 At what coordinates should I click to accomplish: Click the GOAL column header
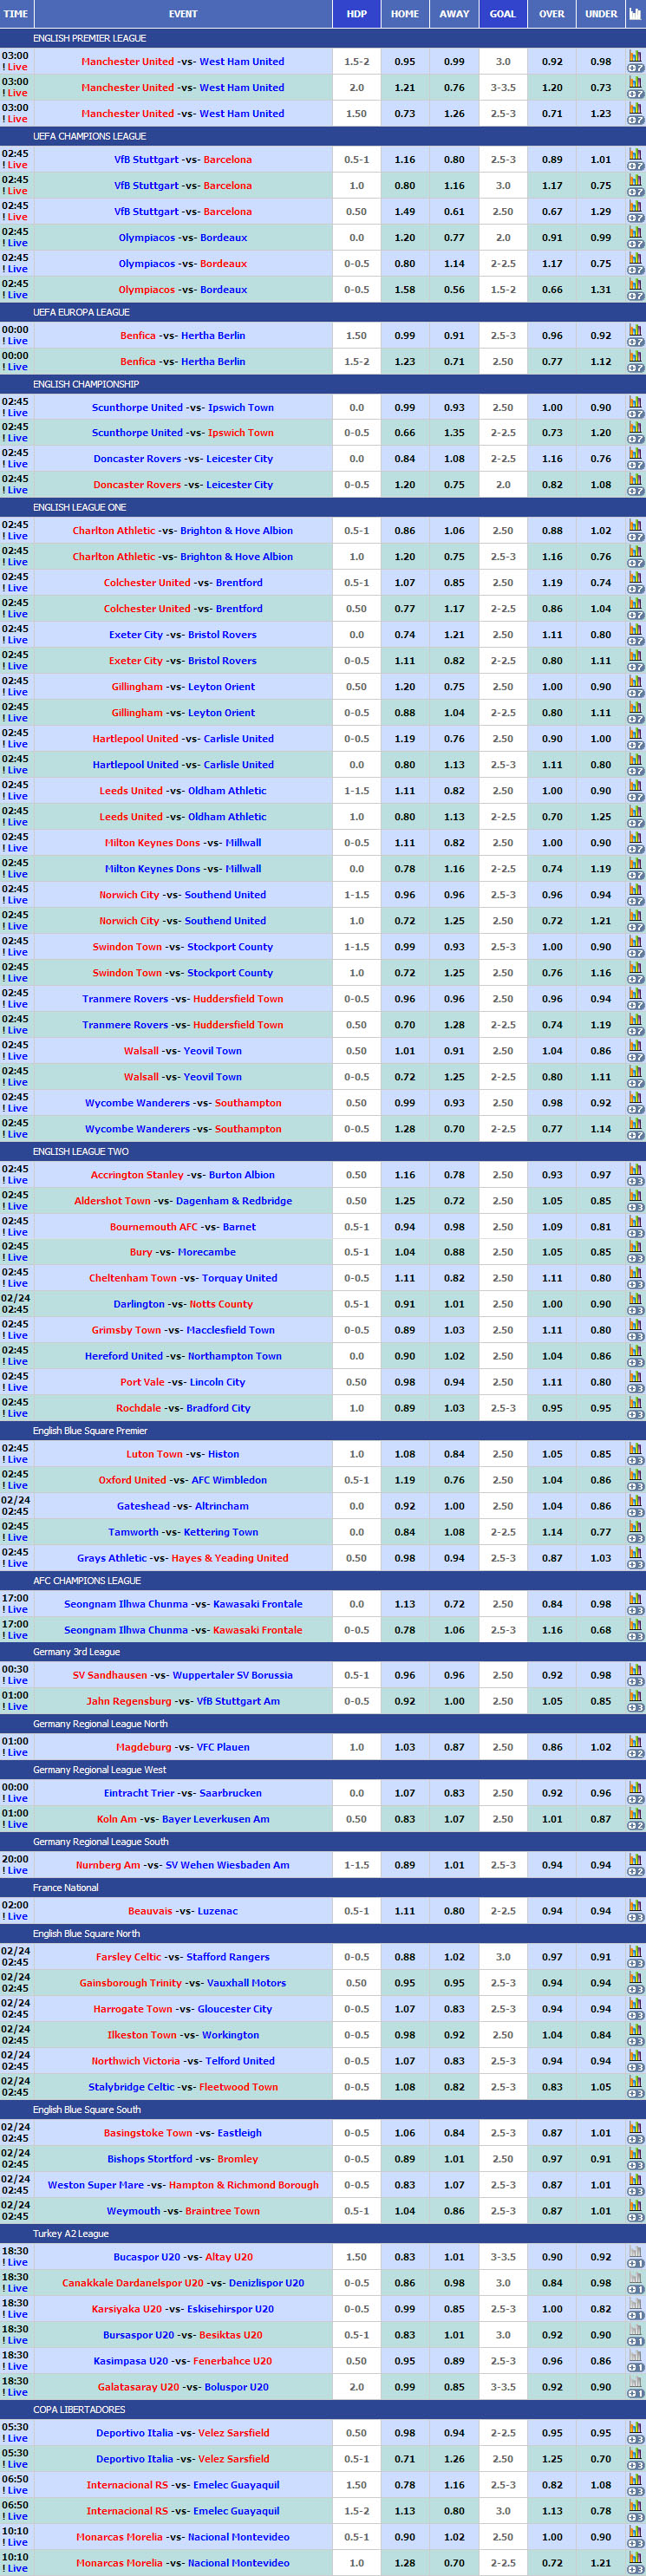(x=503, y=14)
